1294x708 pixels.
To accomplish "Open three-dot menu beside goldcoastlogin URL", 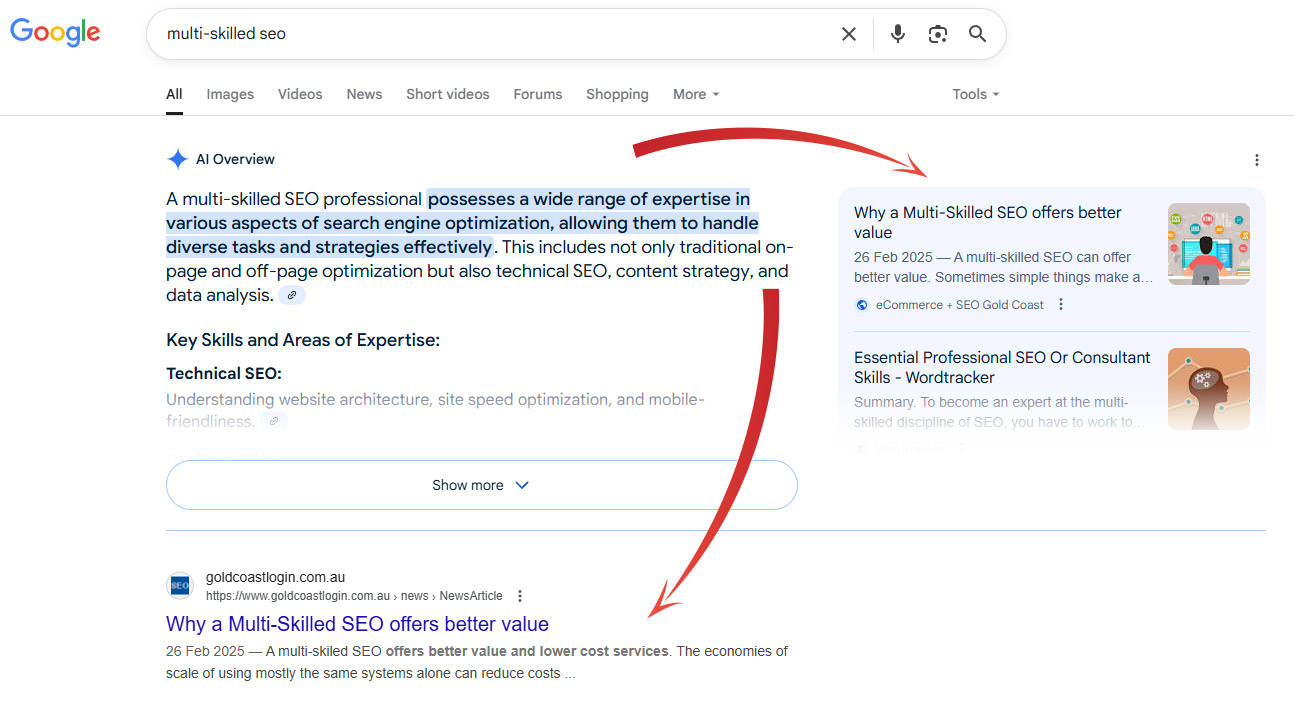I will [519, 596].
